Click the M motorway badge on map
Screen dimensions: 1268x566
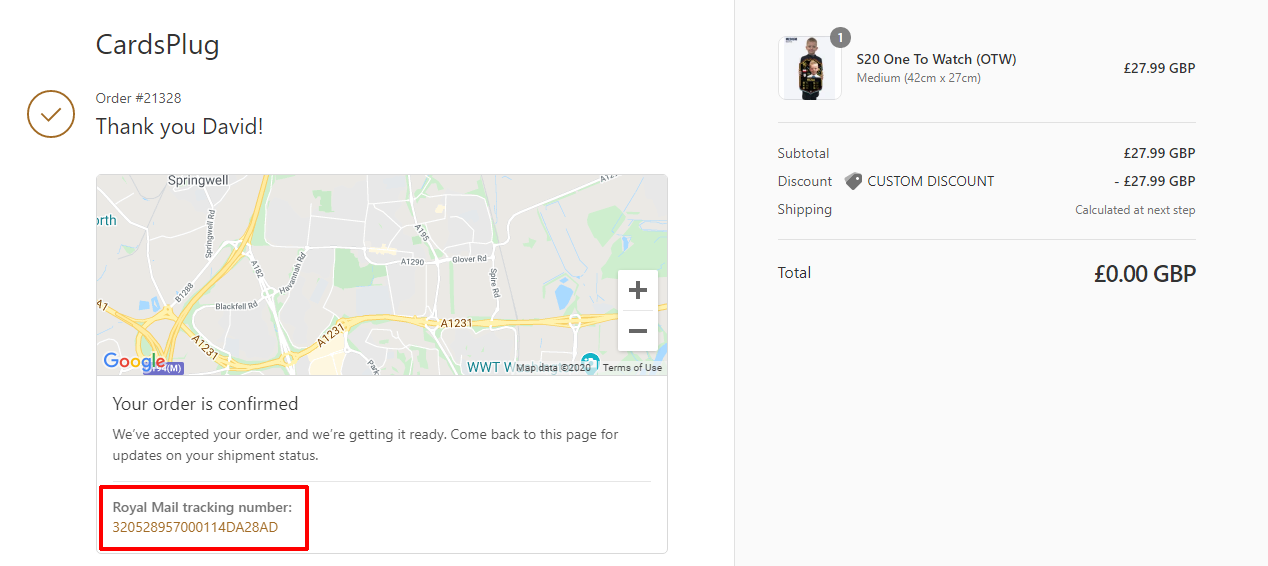[167, 368]
